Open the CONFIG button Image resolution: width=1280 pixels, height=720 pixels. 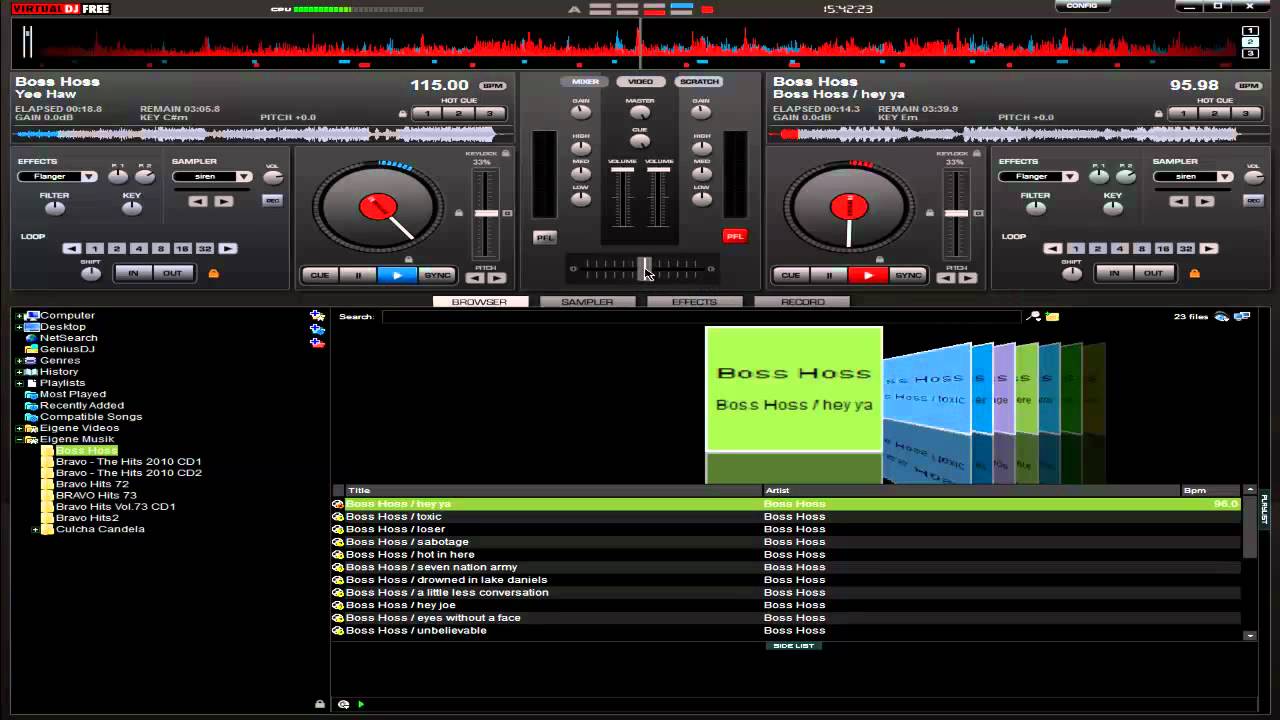1082,6
